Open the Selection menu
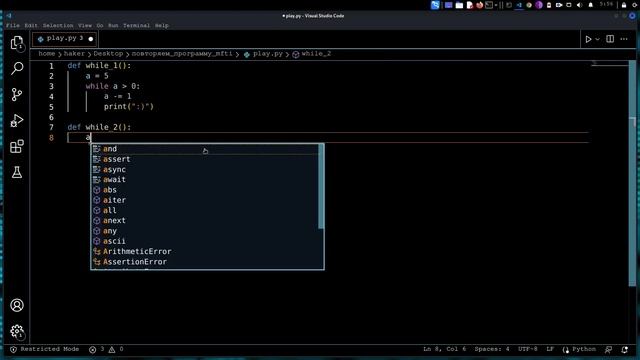640x360 pixels. click(x=58, y=25)
